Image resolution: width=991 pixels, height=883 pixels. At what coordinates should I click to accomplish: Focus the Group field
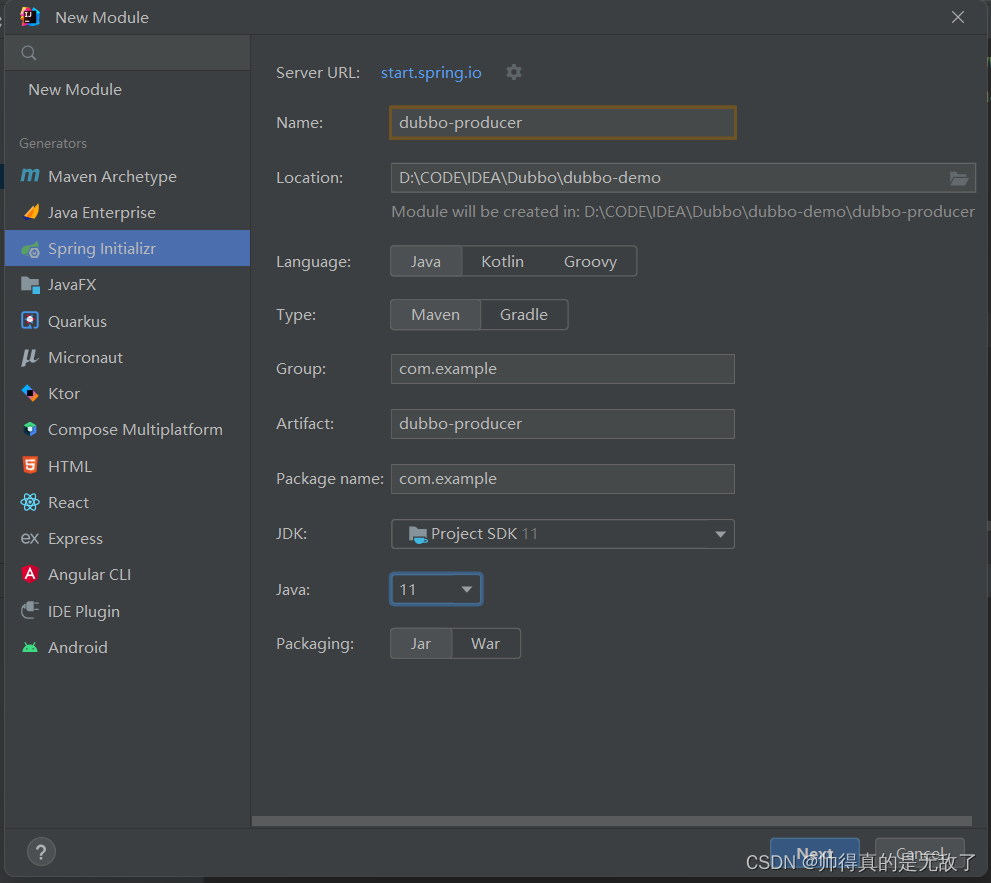click(562, 369)
